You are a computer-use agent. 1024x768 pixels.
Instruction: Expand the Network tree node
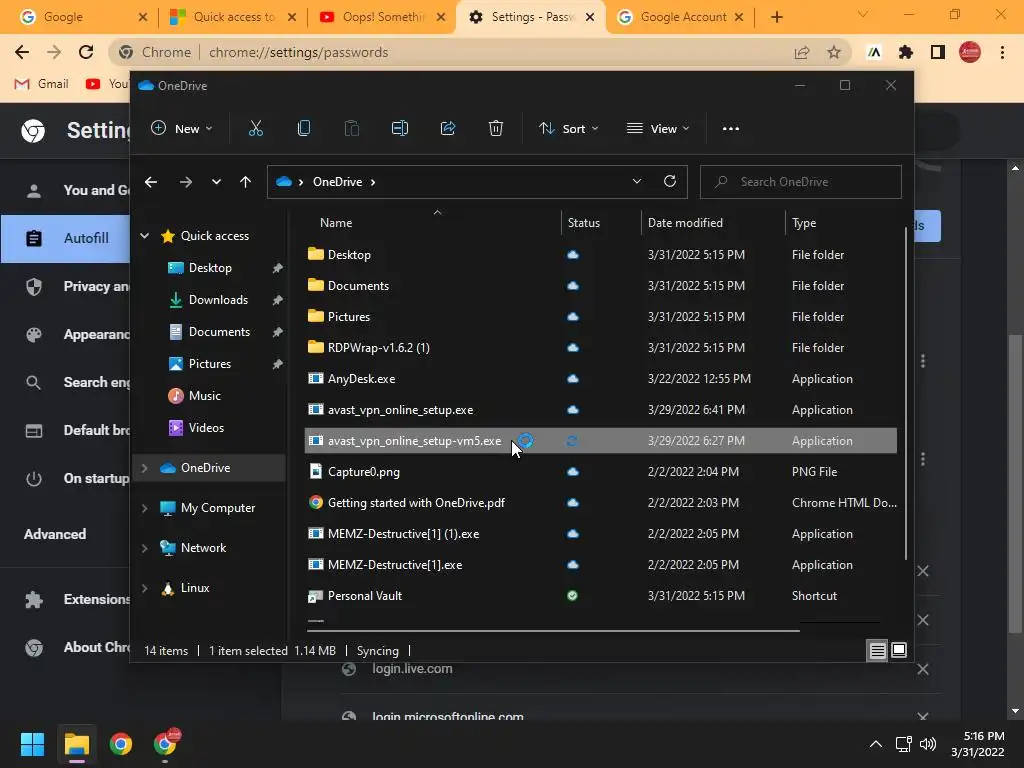pyautogui.click(x=144, y=548)
